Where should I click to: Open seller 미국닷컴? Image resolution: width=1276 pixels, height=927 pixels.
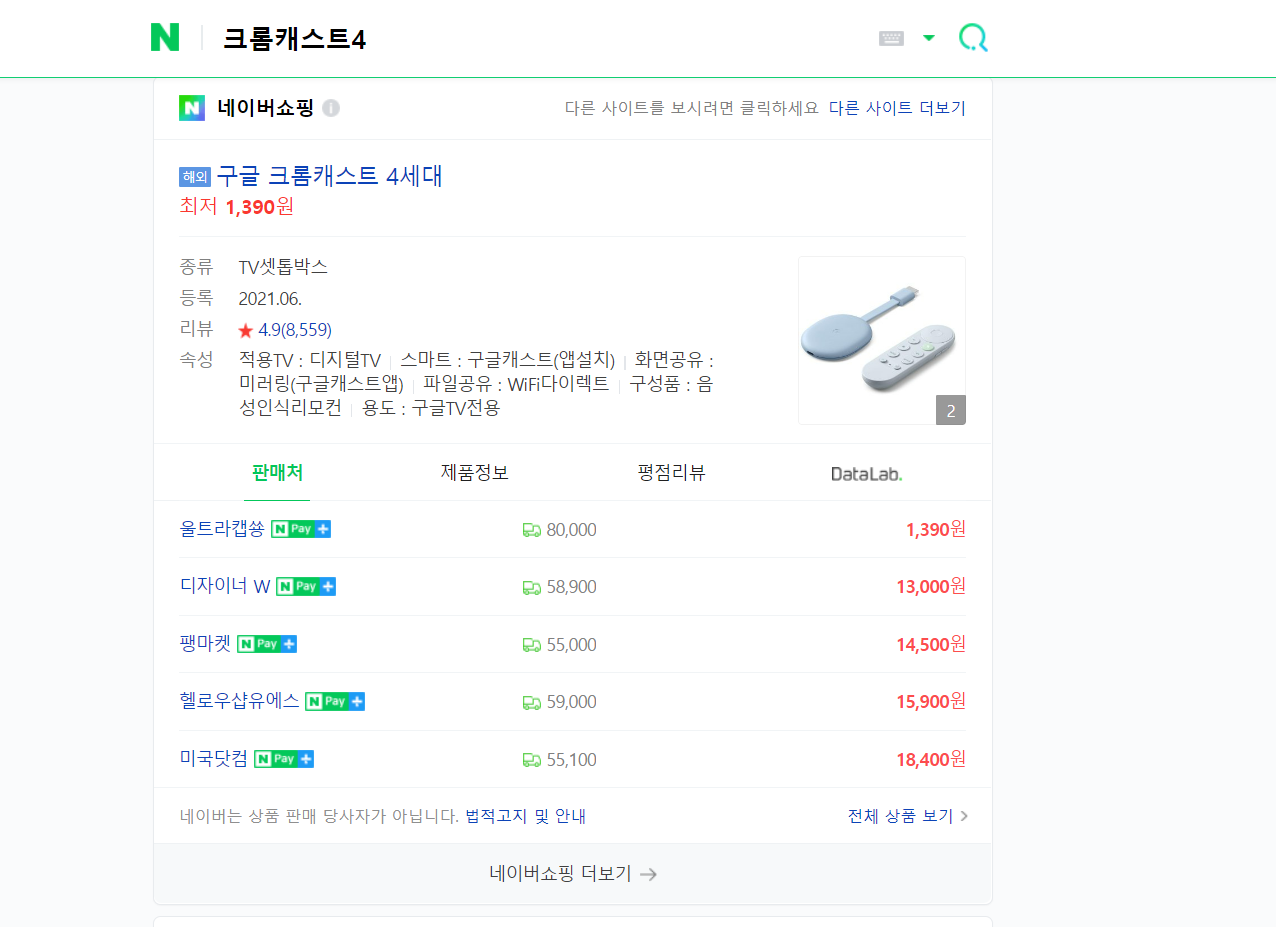tap(214, 759)
